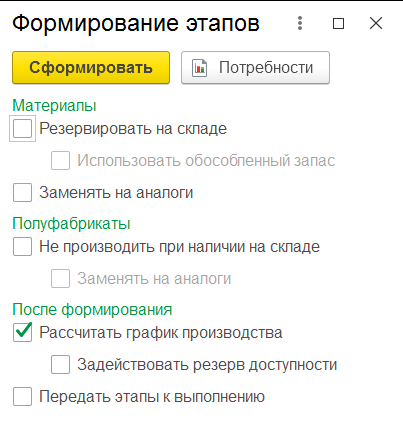Screen dimensions: 403x421
Task: Tick greyed Заменять на аналоги under Полуфабрикаты
Action: [60, 278]
